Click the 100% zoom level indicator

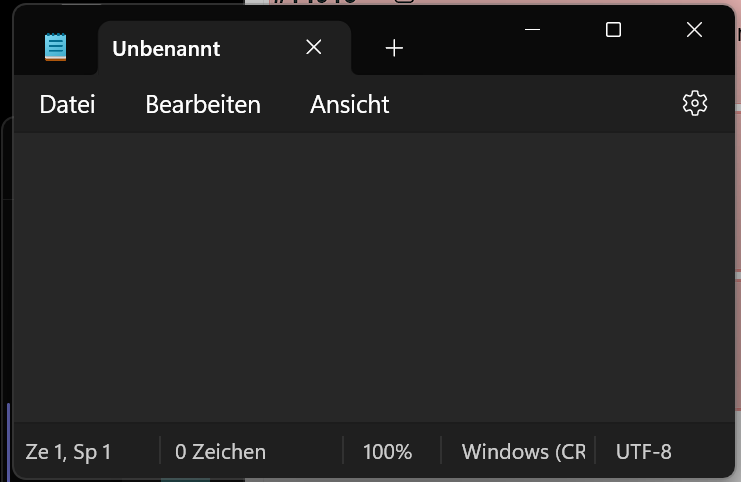click(387, 452)
